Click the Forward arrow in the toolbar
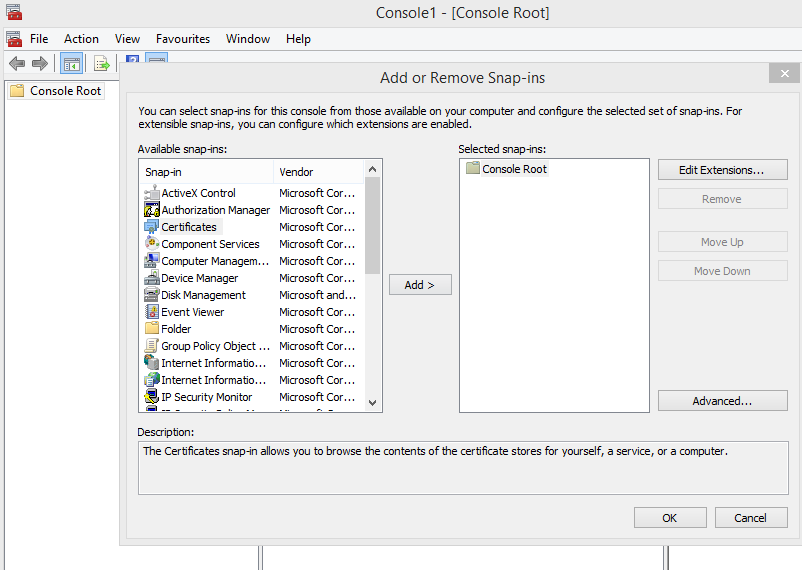The height and width of the screenshot is (570, 802). 40,63
